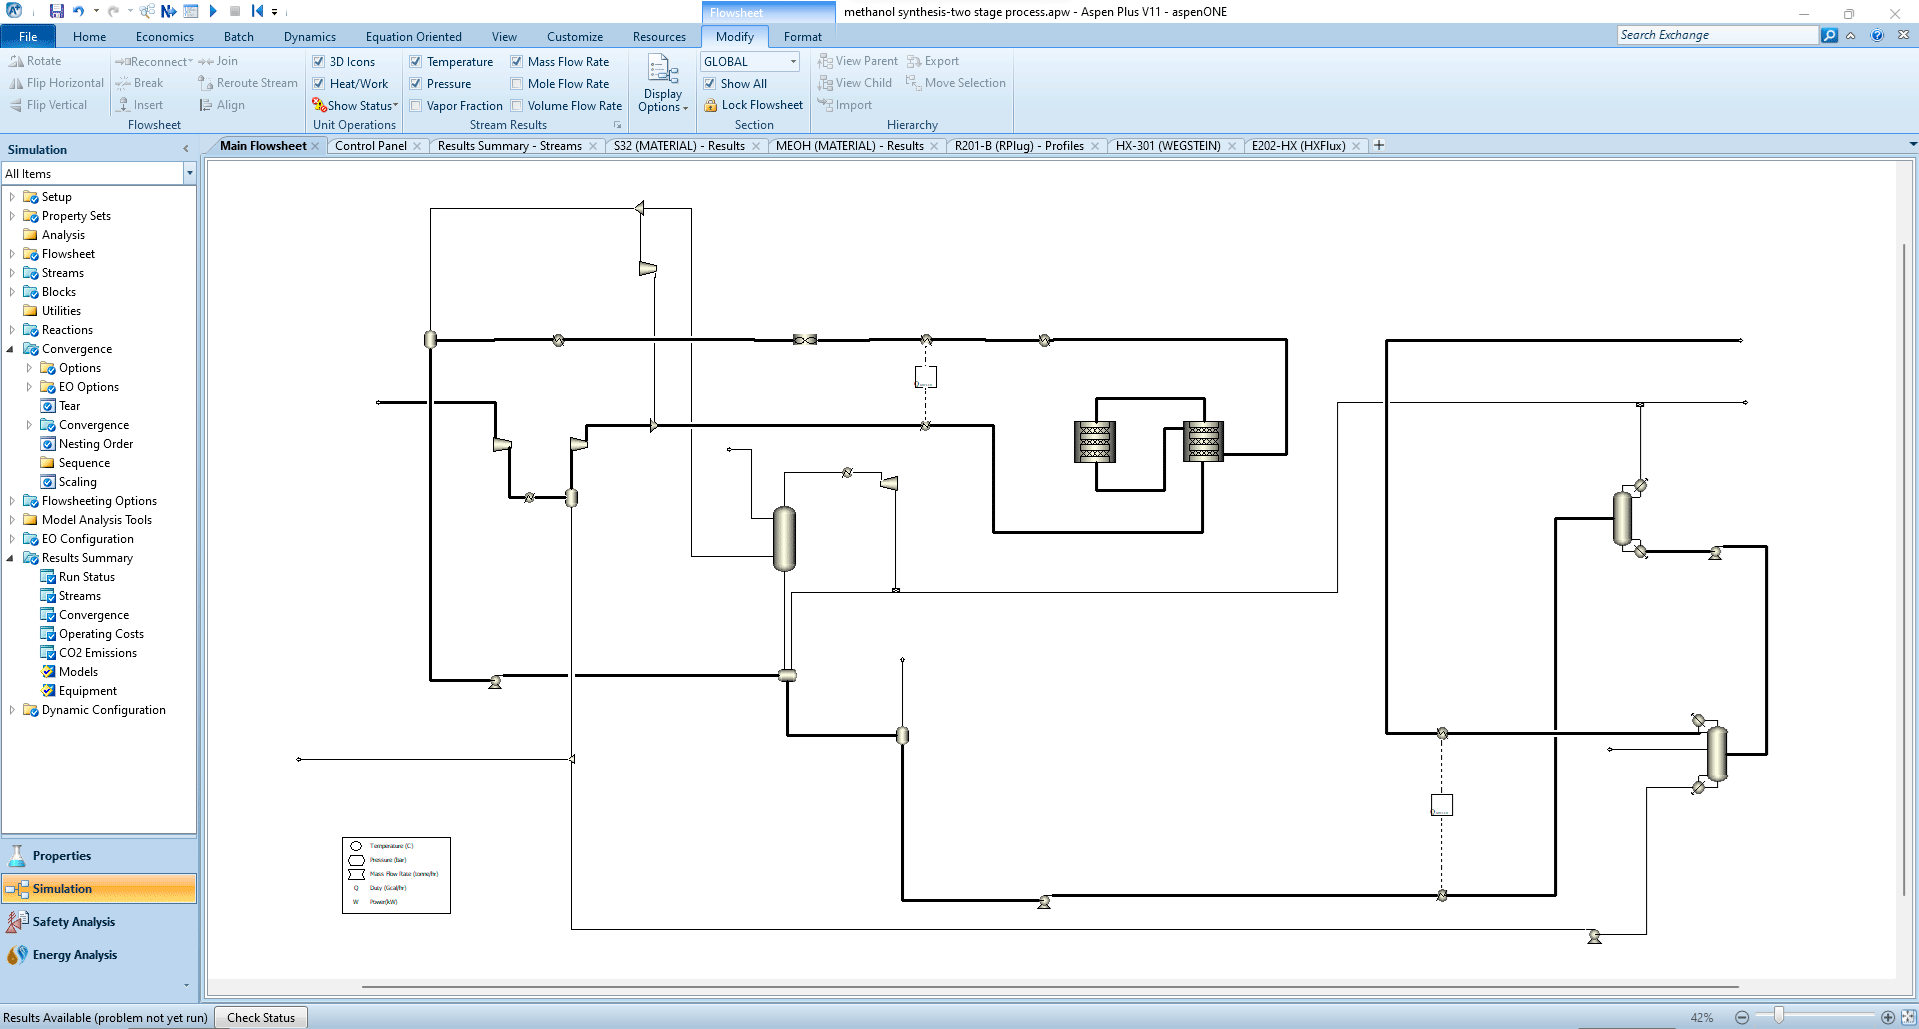Switch to Results Summary - Streams tab
The image size is (1919, 1029).
(509, 146)
